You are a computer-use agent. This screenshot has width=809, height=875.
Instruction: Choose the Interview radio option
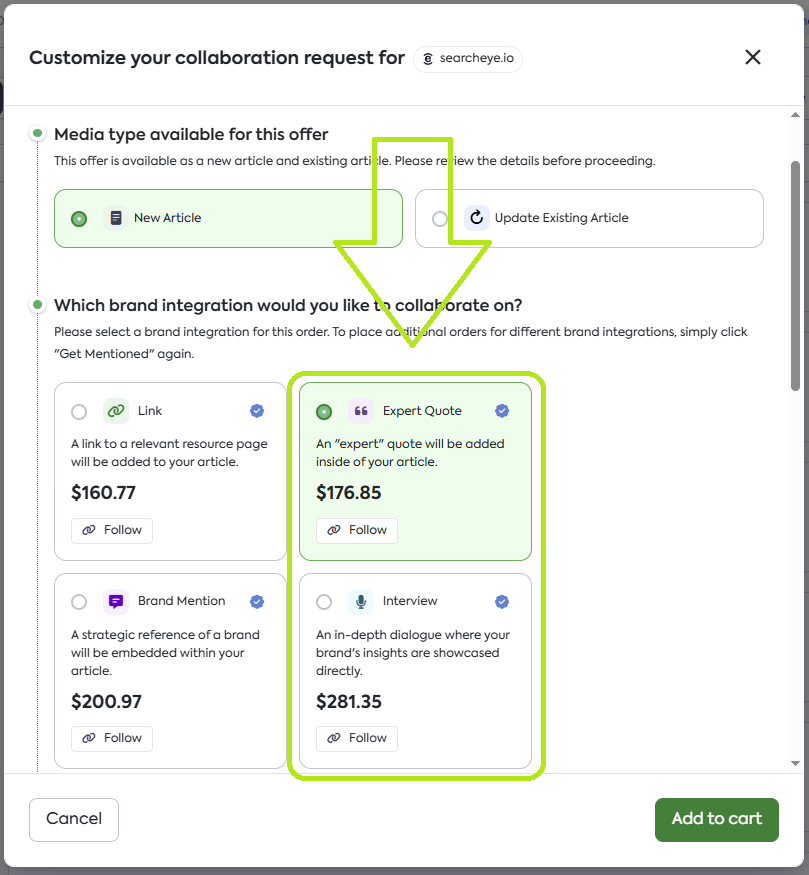click(324, 602)
